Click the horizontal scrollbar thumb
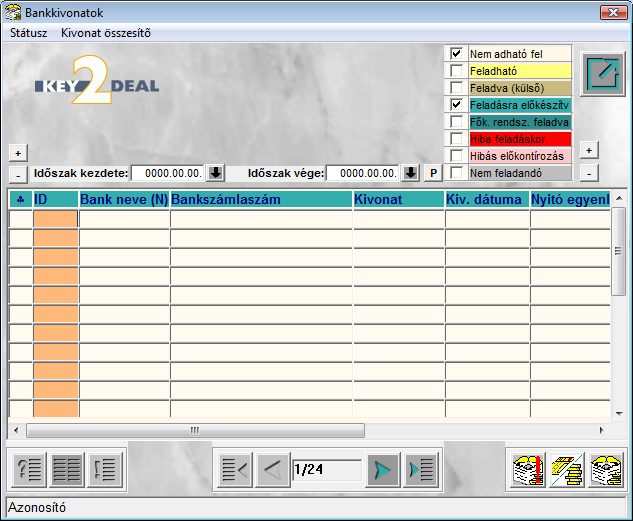 (195, 430)
